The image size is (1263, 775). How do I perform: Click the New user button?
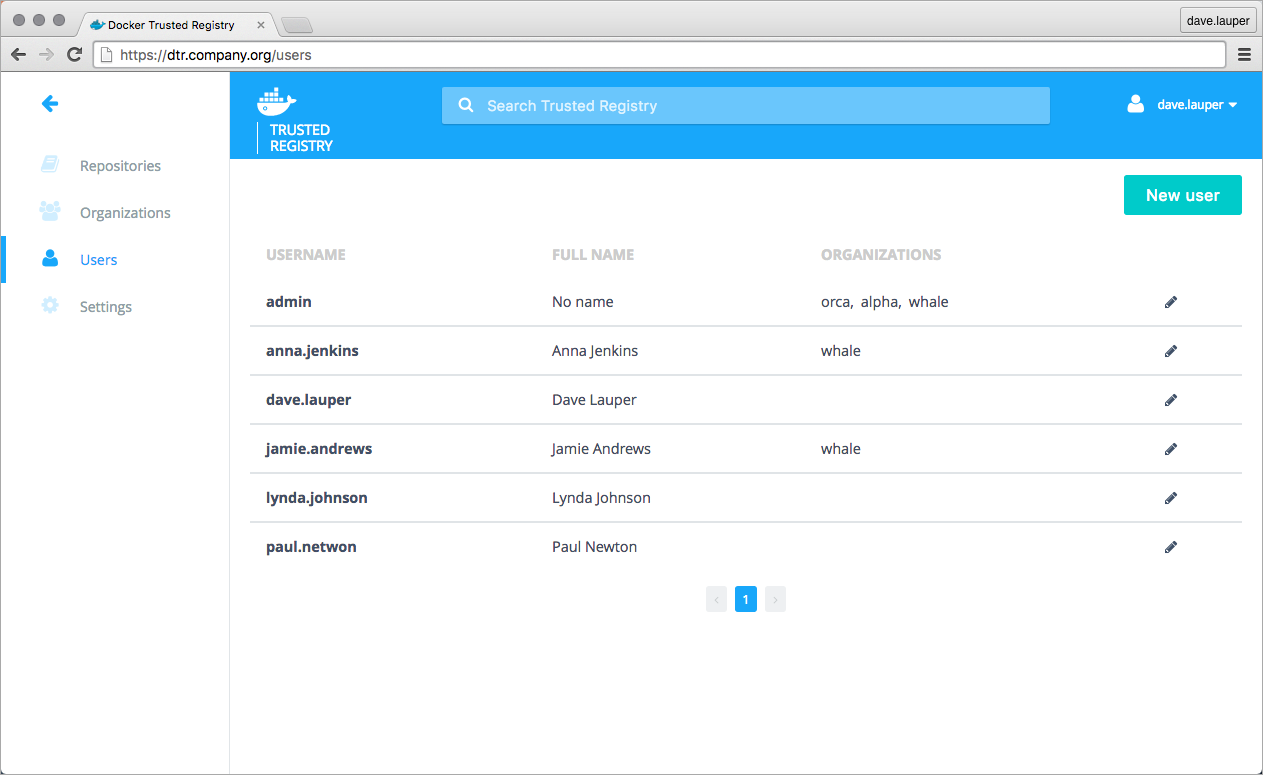pos(1182,195)
